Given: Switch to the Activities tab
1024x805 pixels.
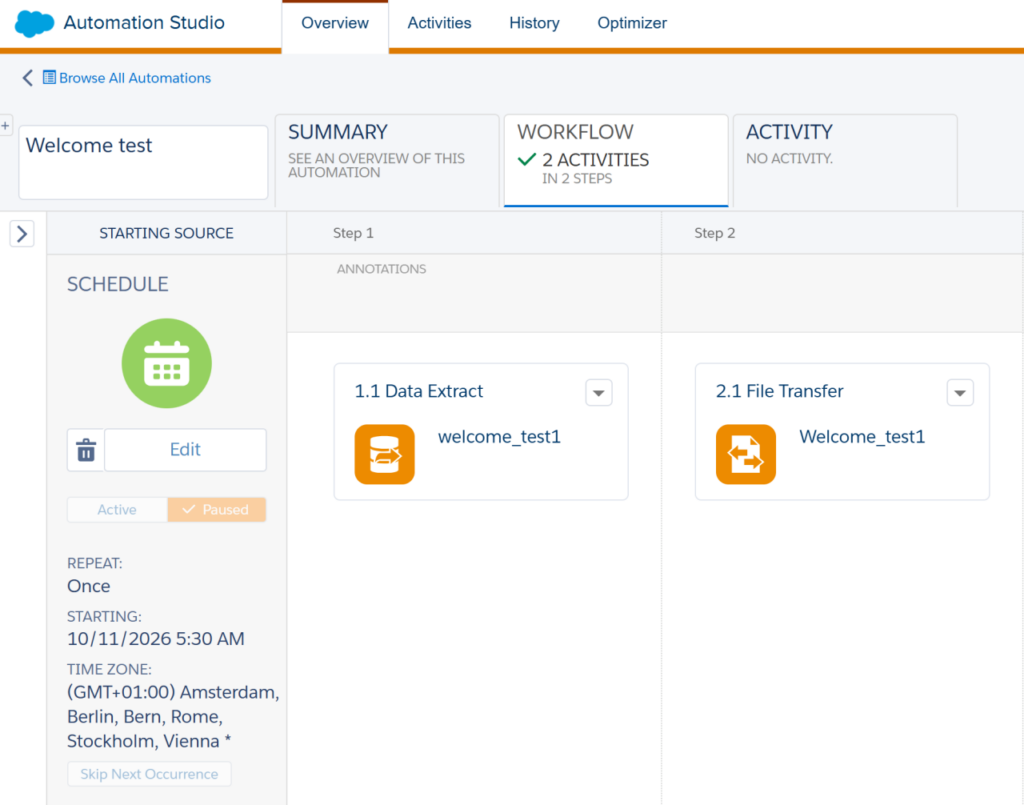Looking at the screenshot, I should pyautogui.click(x=440, y=24).
